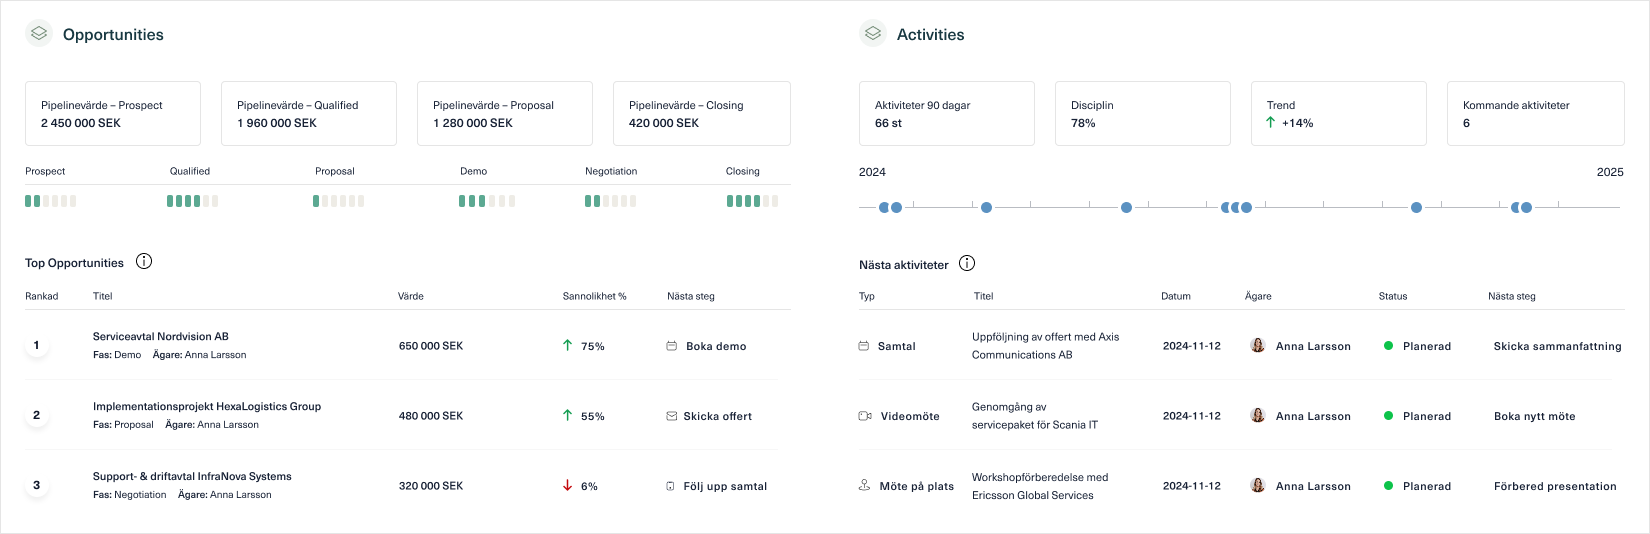
Task: Sort activities by Datum column header
Action: tap(1176, 296)
